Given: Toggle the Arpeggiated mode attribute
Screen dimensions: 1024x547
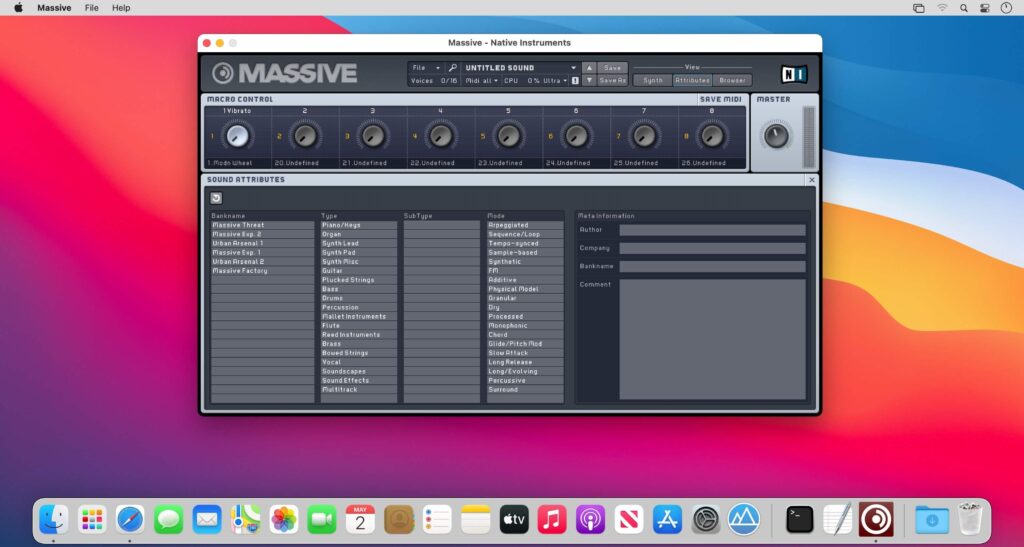Looking at the screenshot, I should click(x=524, y=225).
